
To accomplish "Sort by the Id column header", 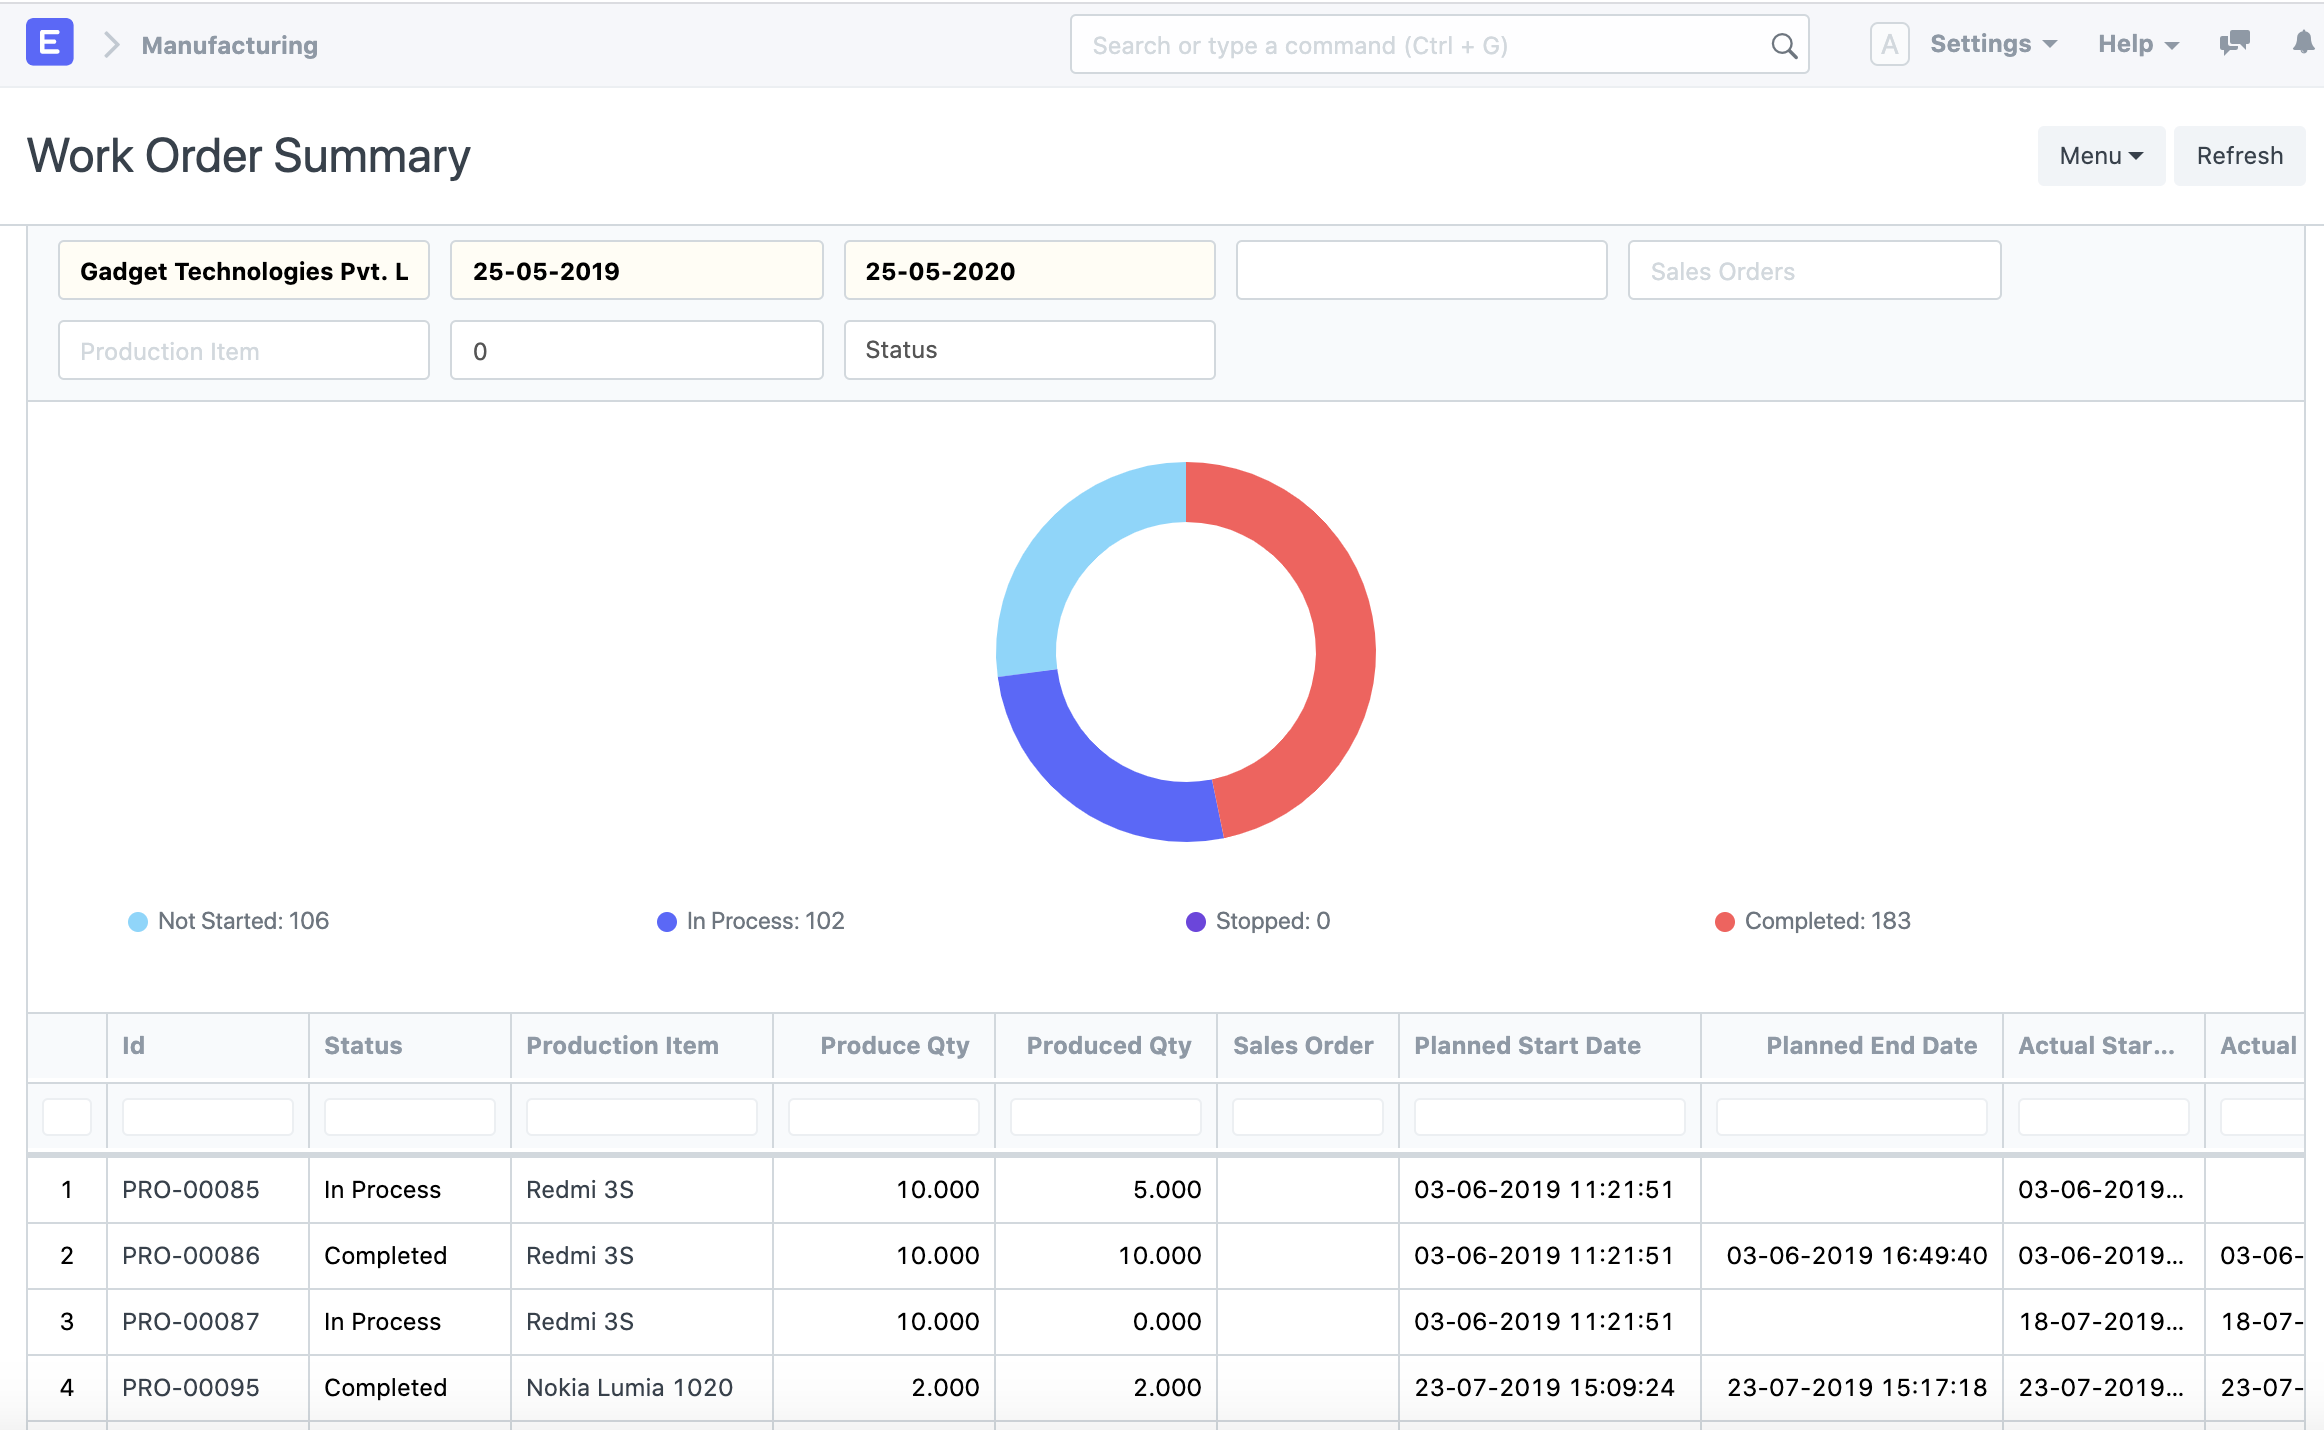I will [208, 1046].
